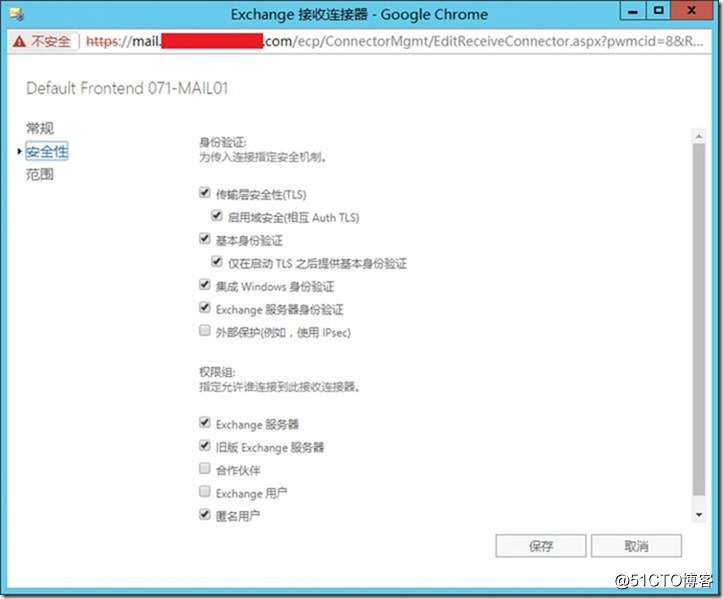Maximize the Chrome window

point(658,11)
